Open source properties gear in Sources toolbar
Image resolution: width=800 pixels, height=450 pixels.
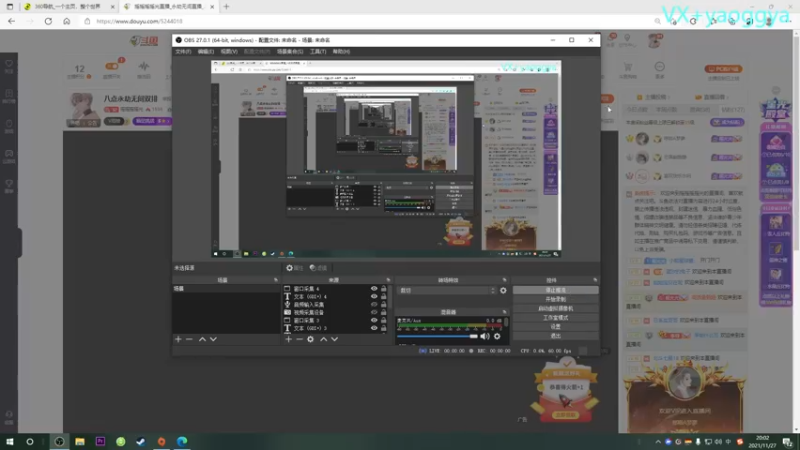click(310, 339)
